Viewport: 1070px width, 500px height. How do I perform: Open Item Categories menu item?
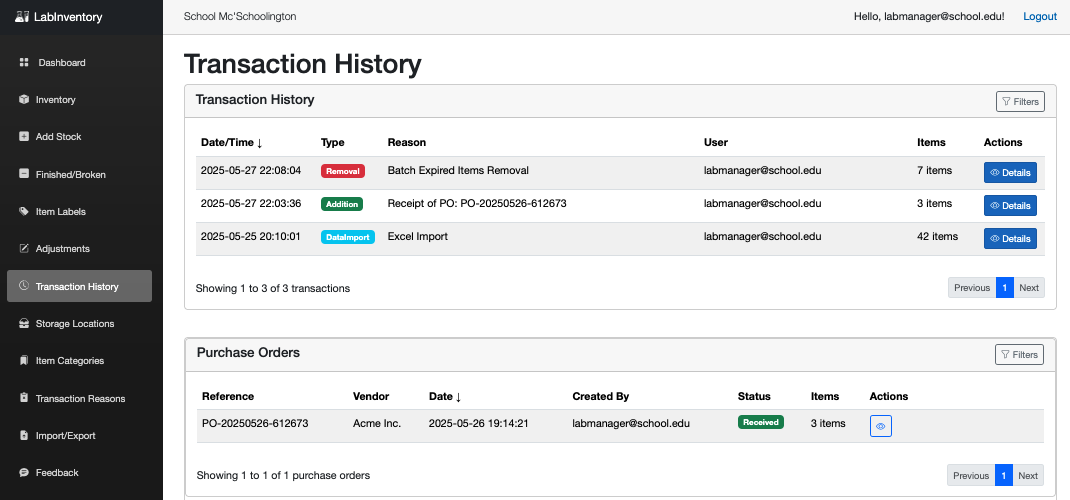click(x=79, y=360)
